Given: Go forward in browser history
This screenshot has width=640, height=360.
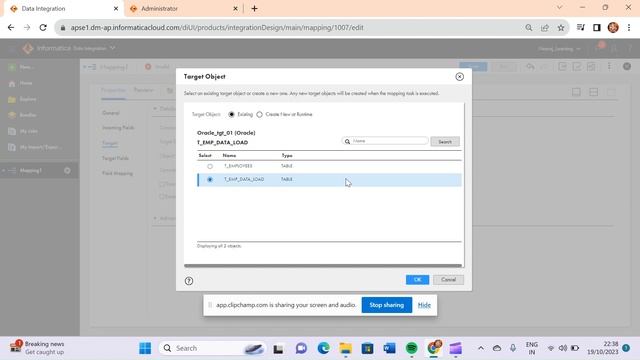Looking at the screenshot, I should [x=27, y=27].
